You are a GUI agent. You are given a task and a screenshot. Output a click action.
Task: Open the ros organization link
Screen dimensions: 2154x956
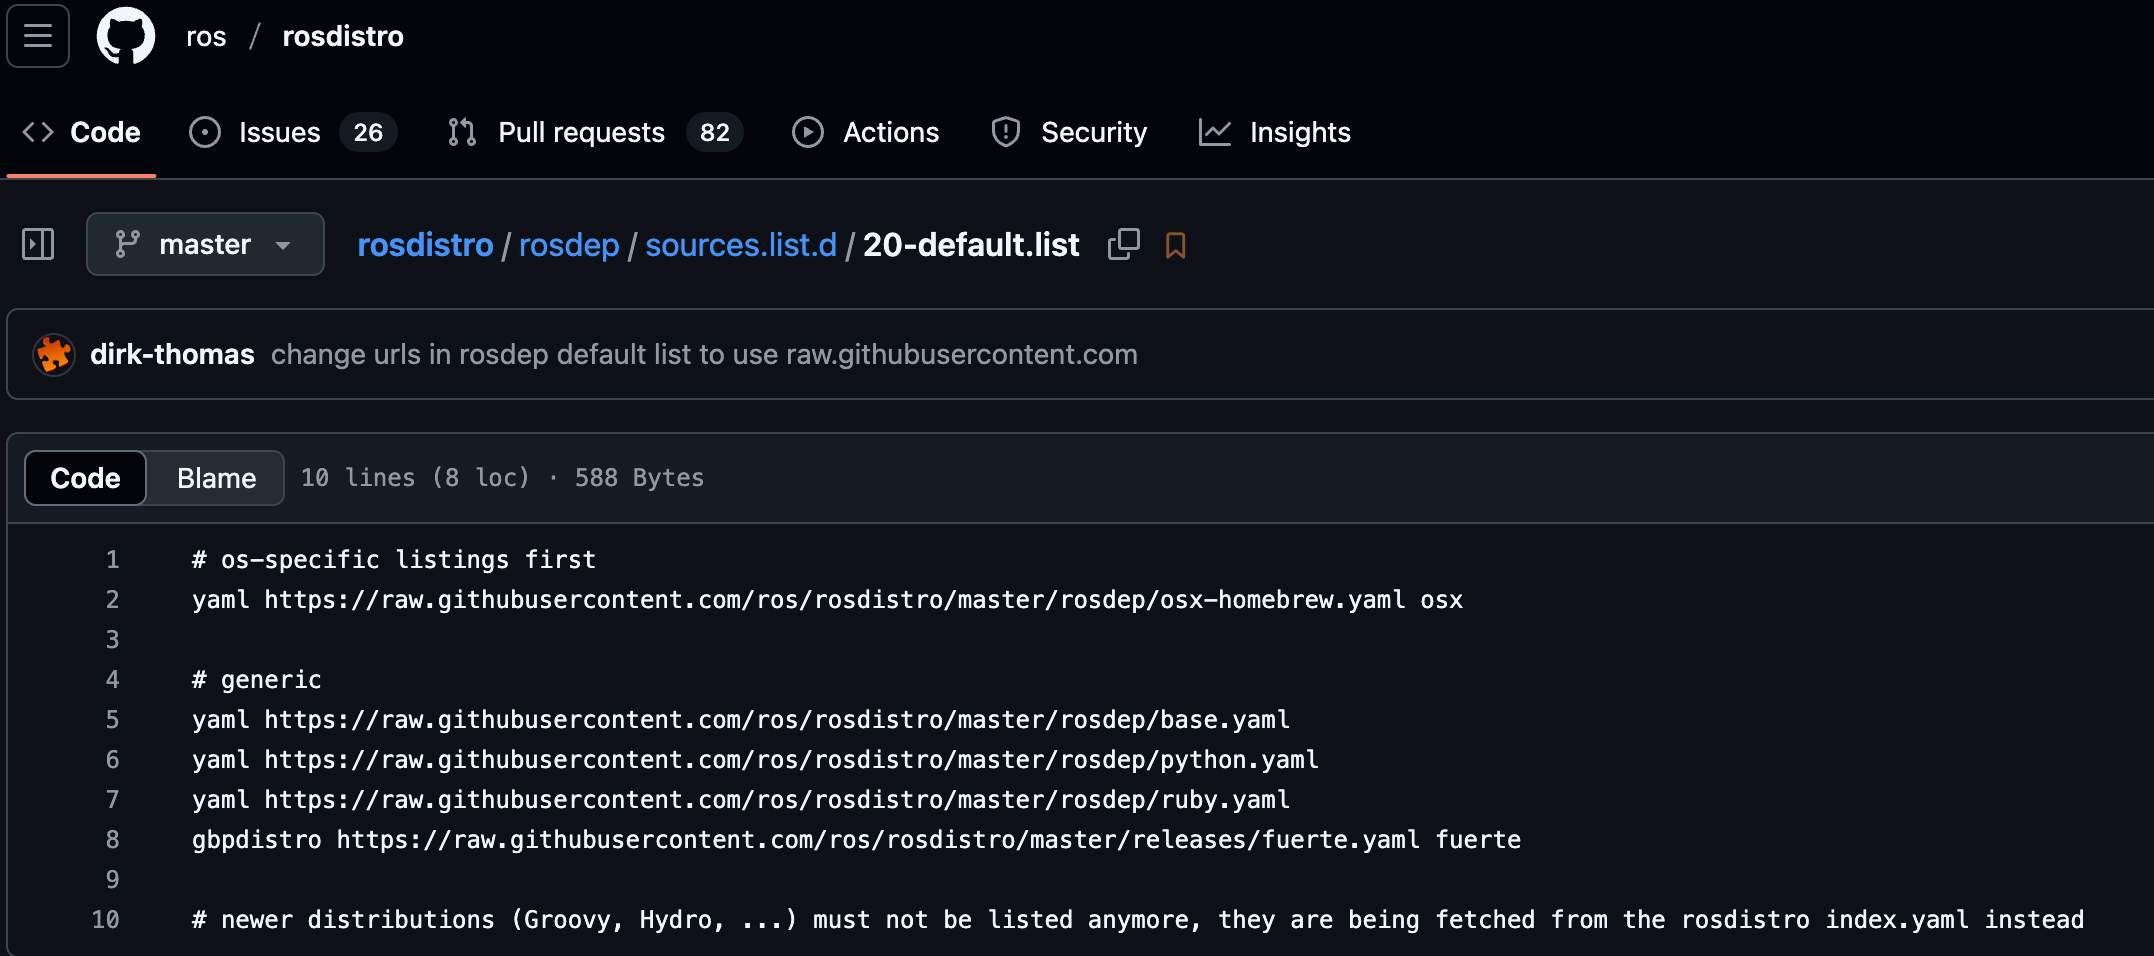tap(206, 36)
